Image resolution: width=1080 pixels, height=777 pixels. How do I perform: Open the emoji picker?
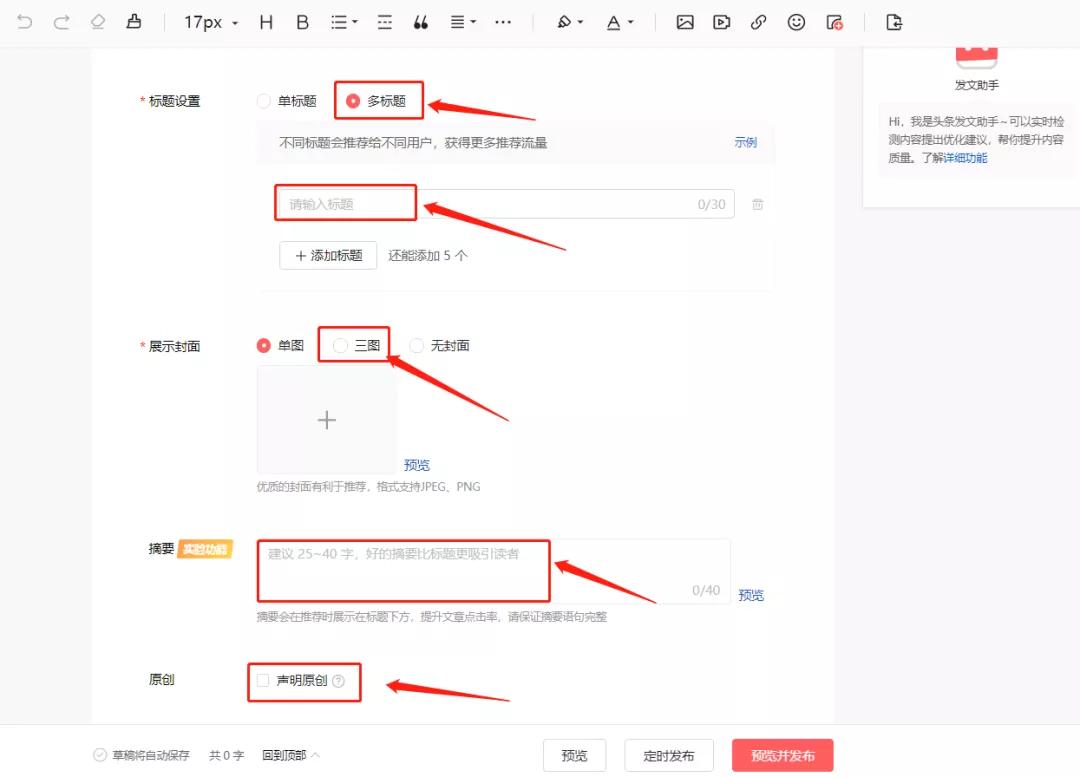pyautogui.click(x=796, y=21)
